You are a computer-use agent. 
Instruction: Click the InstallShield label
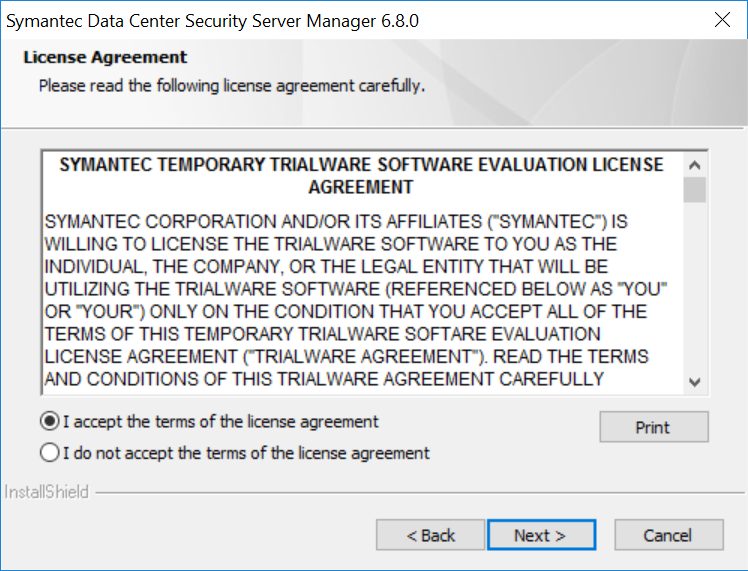click(x=47, y=492)
